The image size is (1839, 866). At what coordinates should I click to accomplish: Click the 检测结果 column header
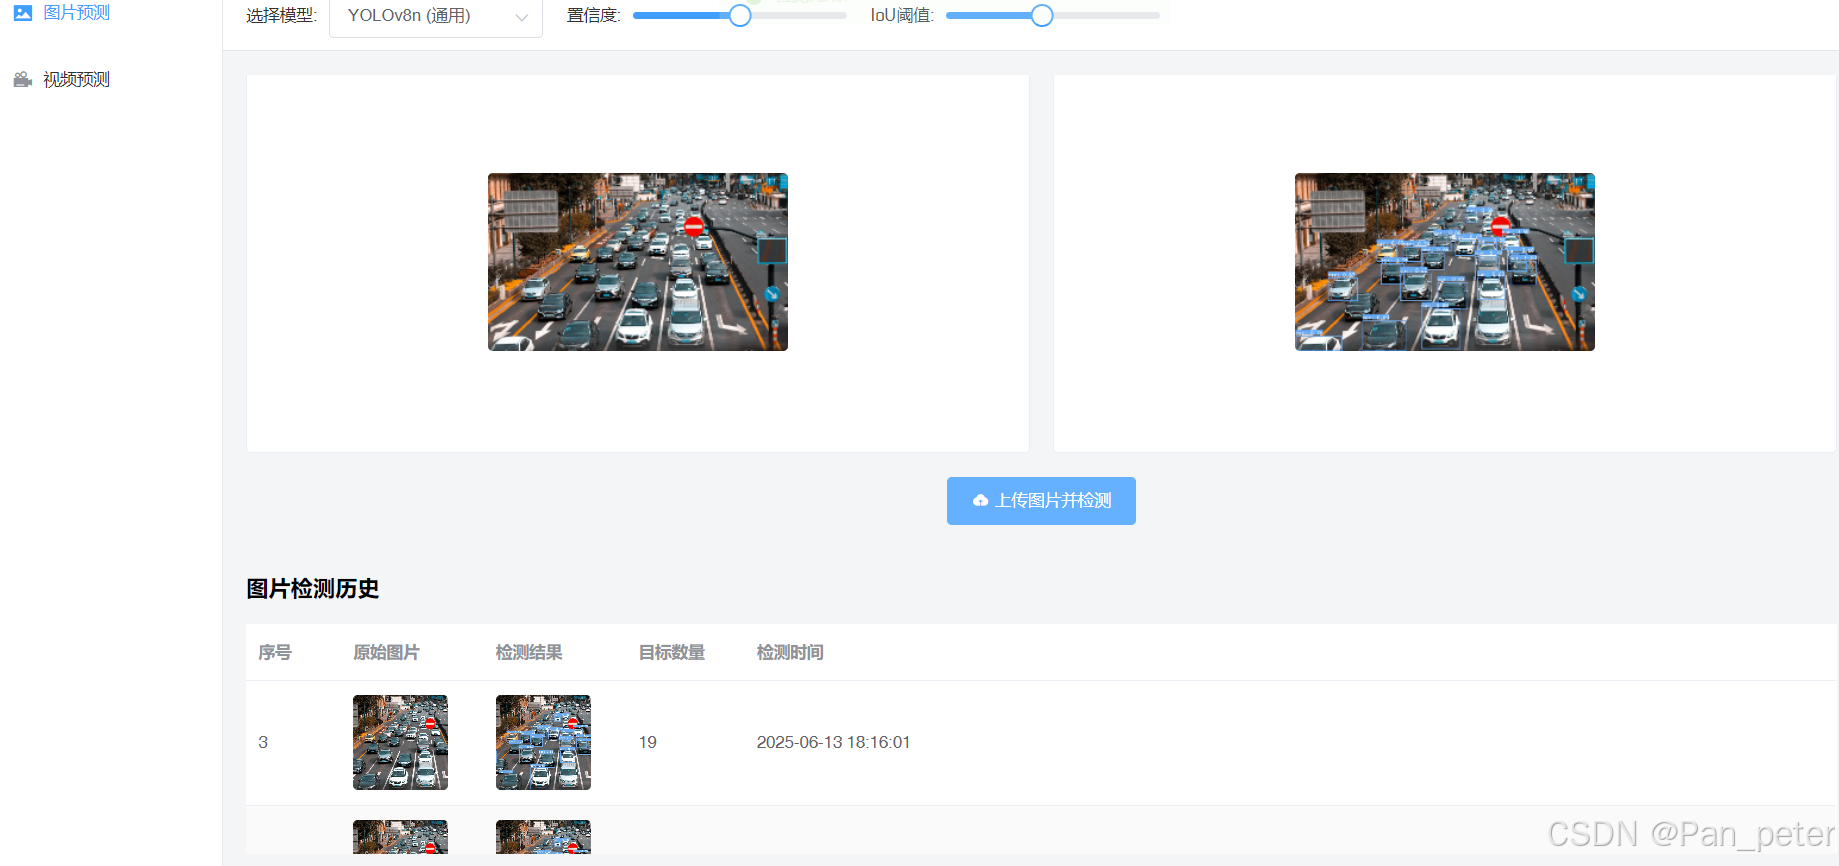point(529,652)
